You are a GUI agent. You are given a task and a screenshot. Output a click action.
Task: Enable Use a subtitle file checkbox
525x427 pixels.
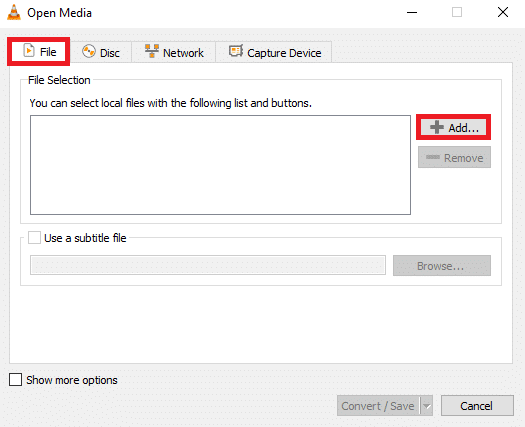34,237
